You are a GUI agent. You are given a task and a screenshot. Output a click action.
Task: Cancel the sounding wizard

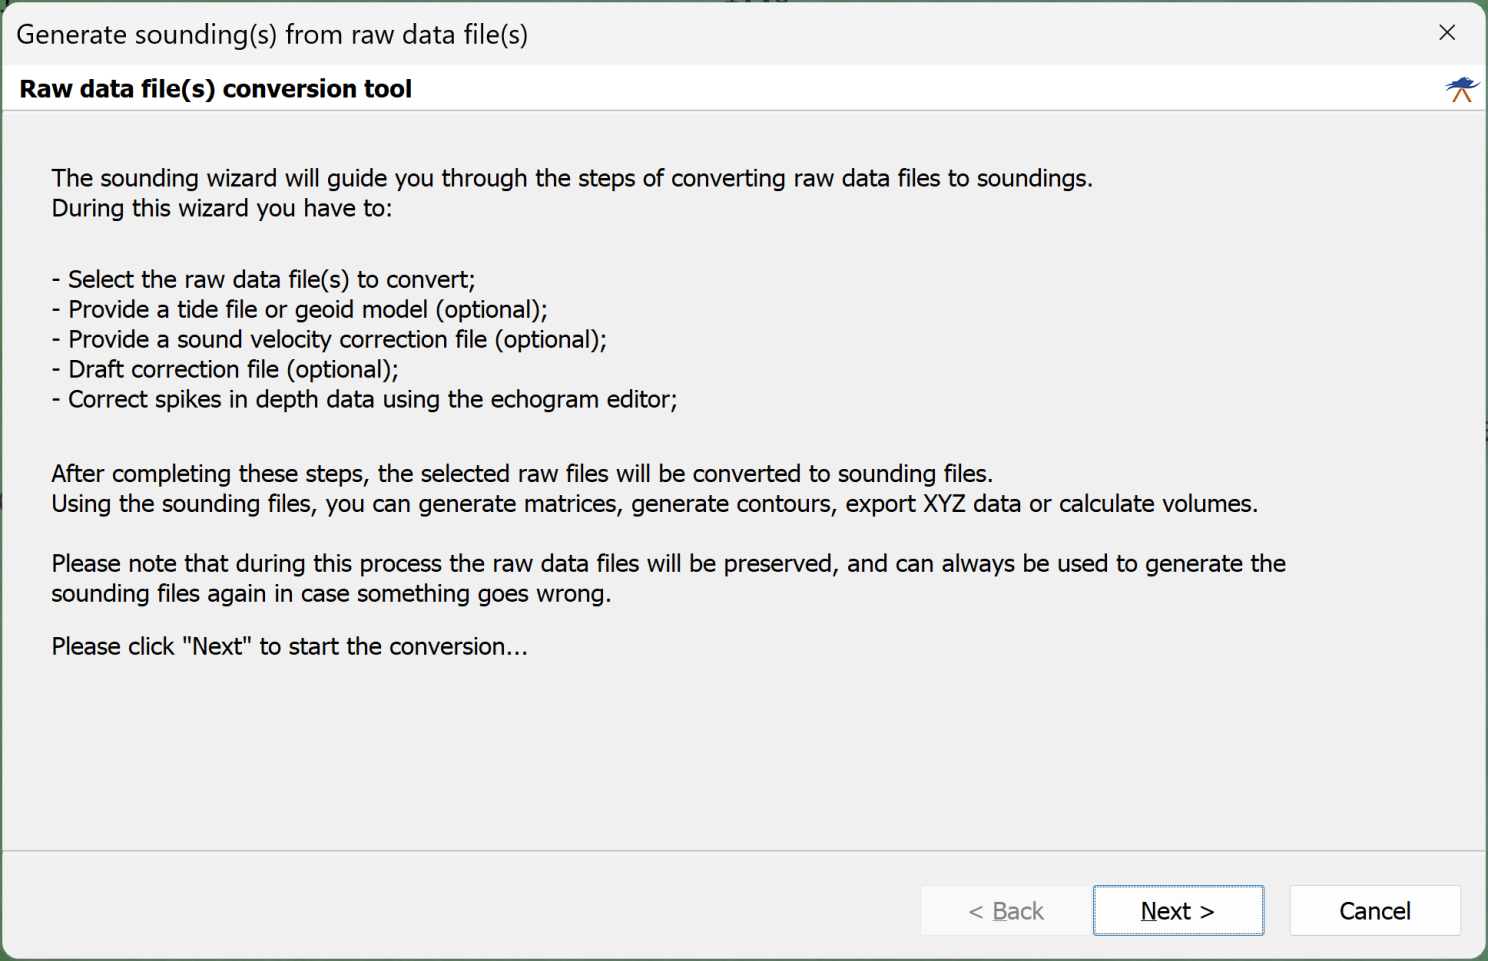point(1375,910)
